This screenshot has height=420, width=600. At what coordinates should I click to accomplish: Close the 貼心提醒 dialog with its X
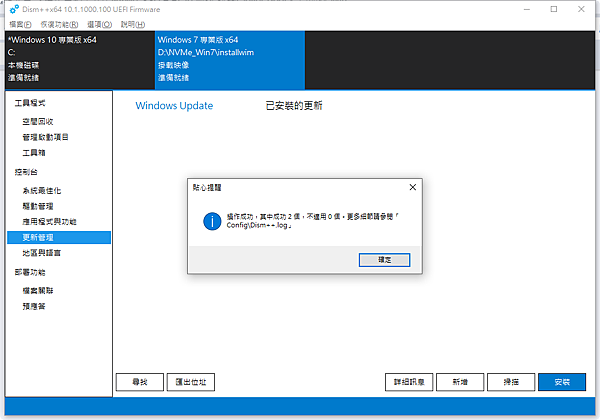[x=412, y=187]
